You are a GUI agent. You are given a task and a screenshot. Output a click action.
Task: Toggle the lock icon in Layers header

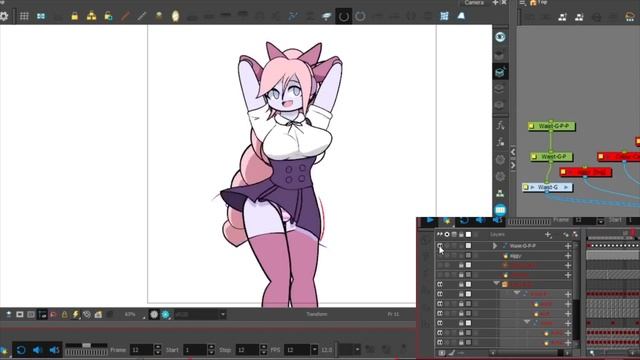coord(461,234)
